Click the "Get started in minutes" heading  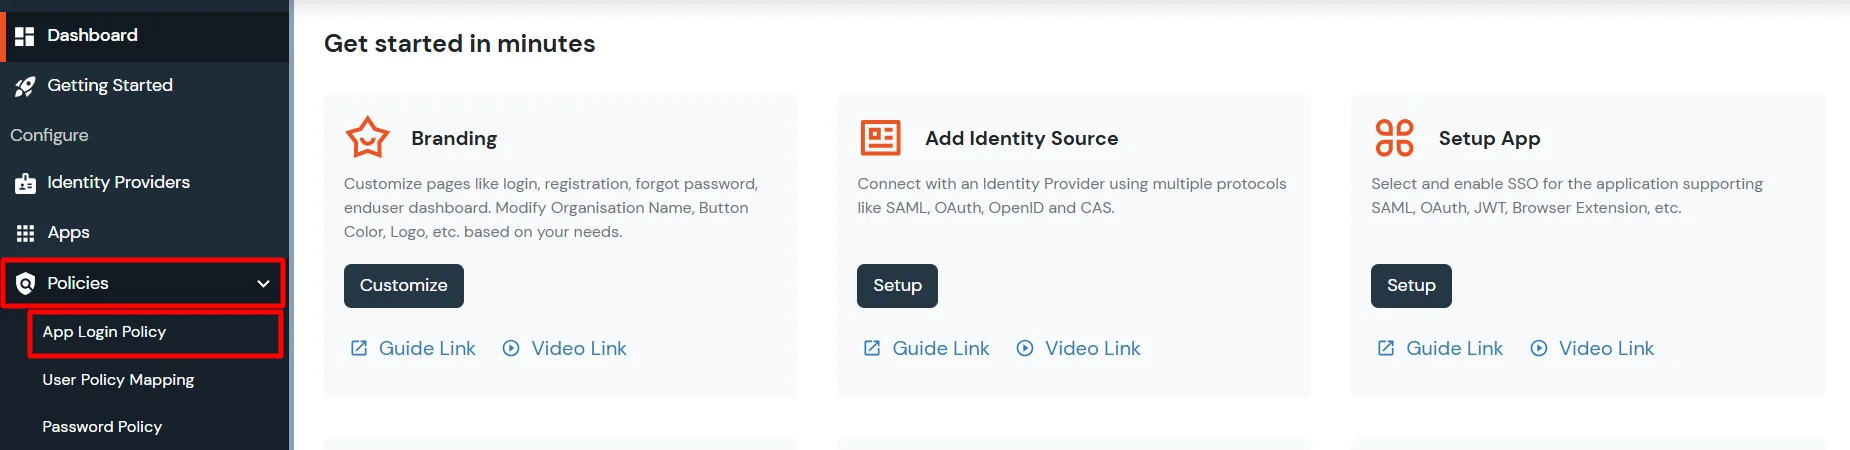click(460, 44)
